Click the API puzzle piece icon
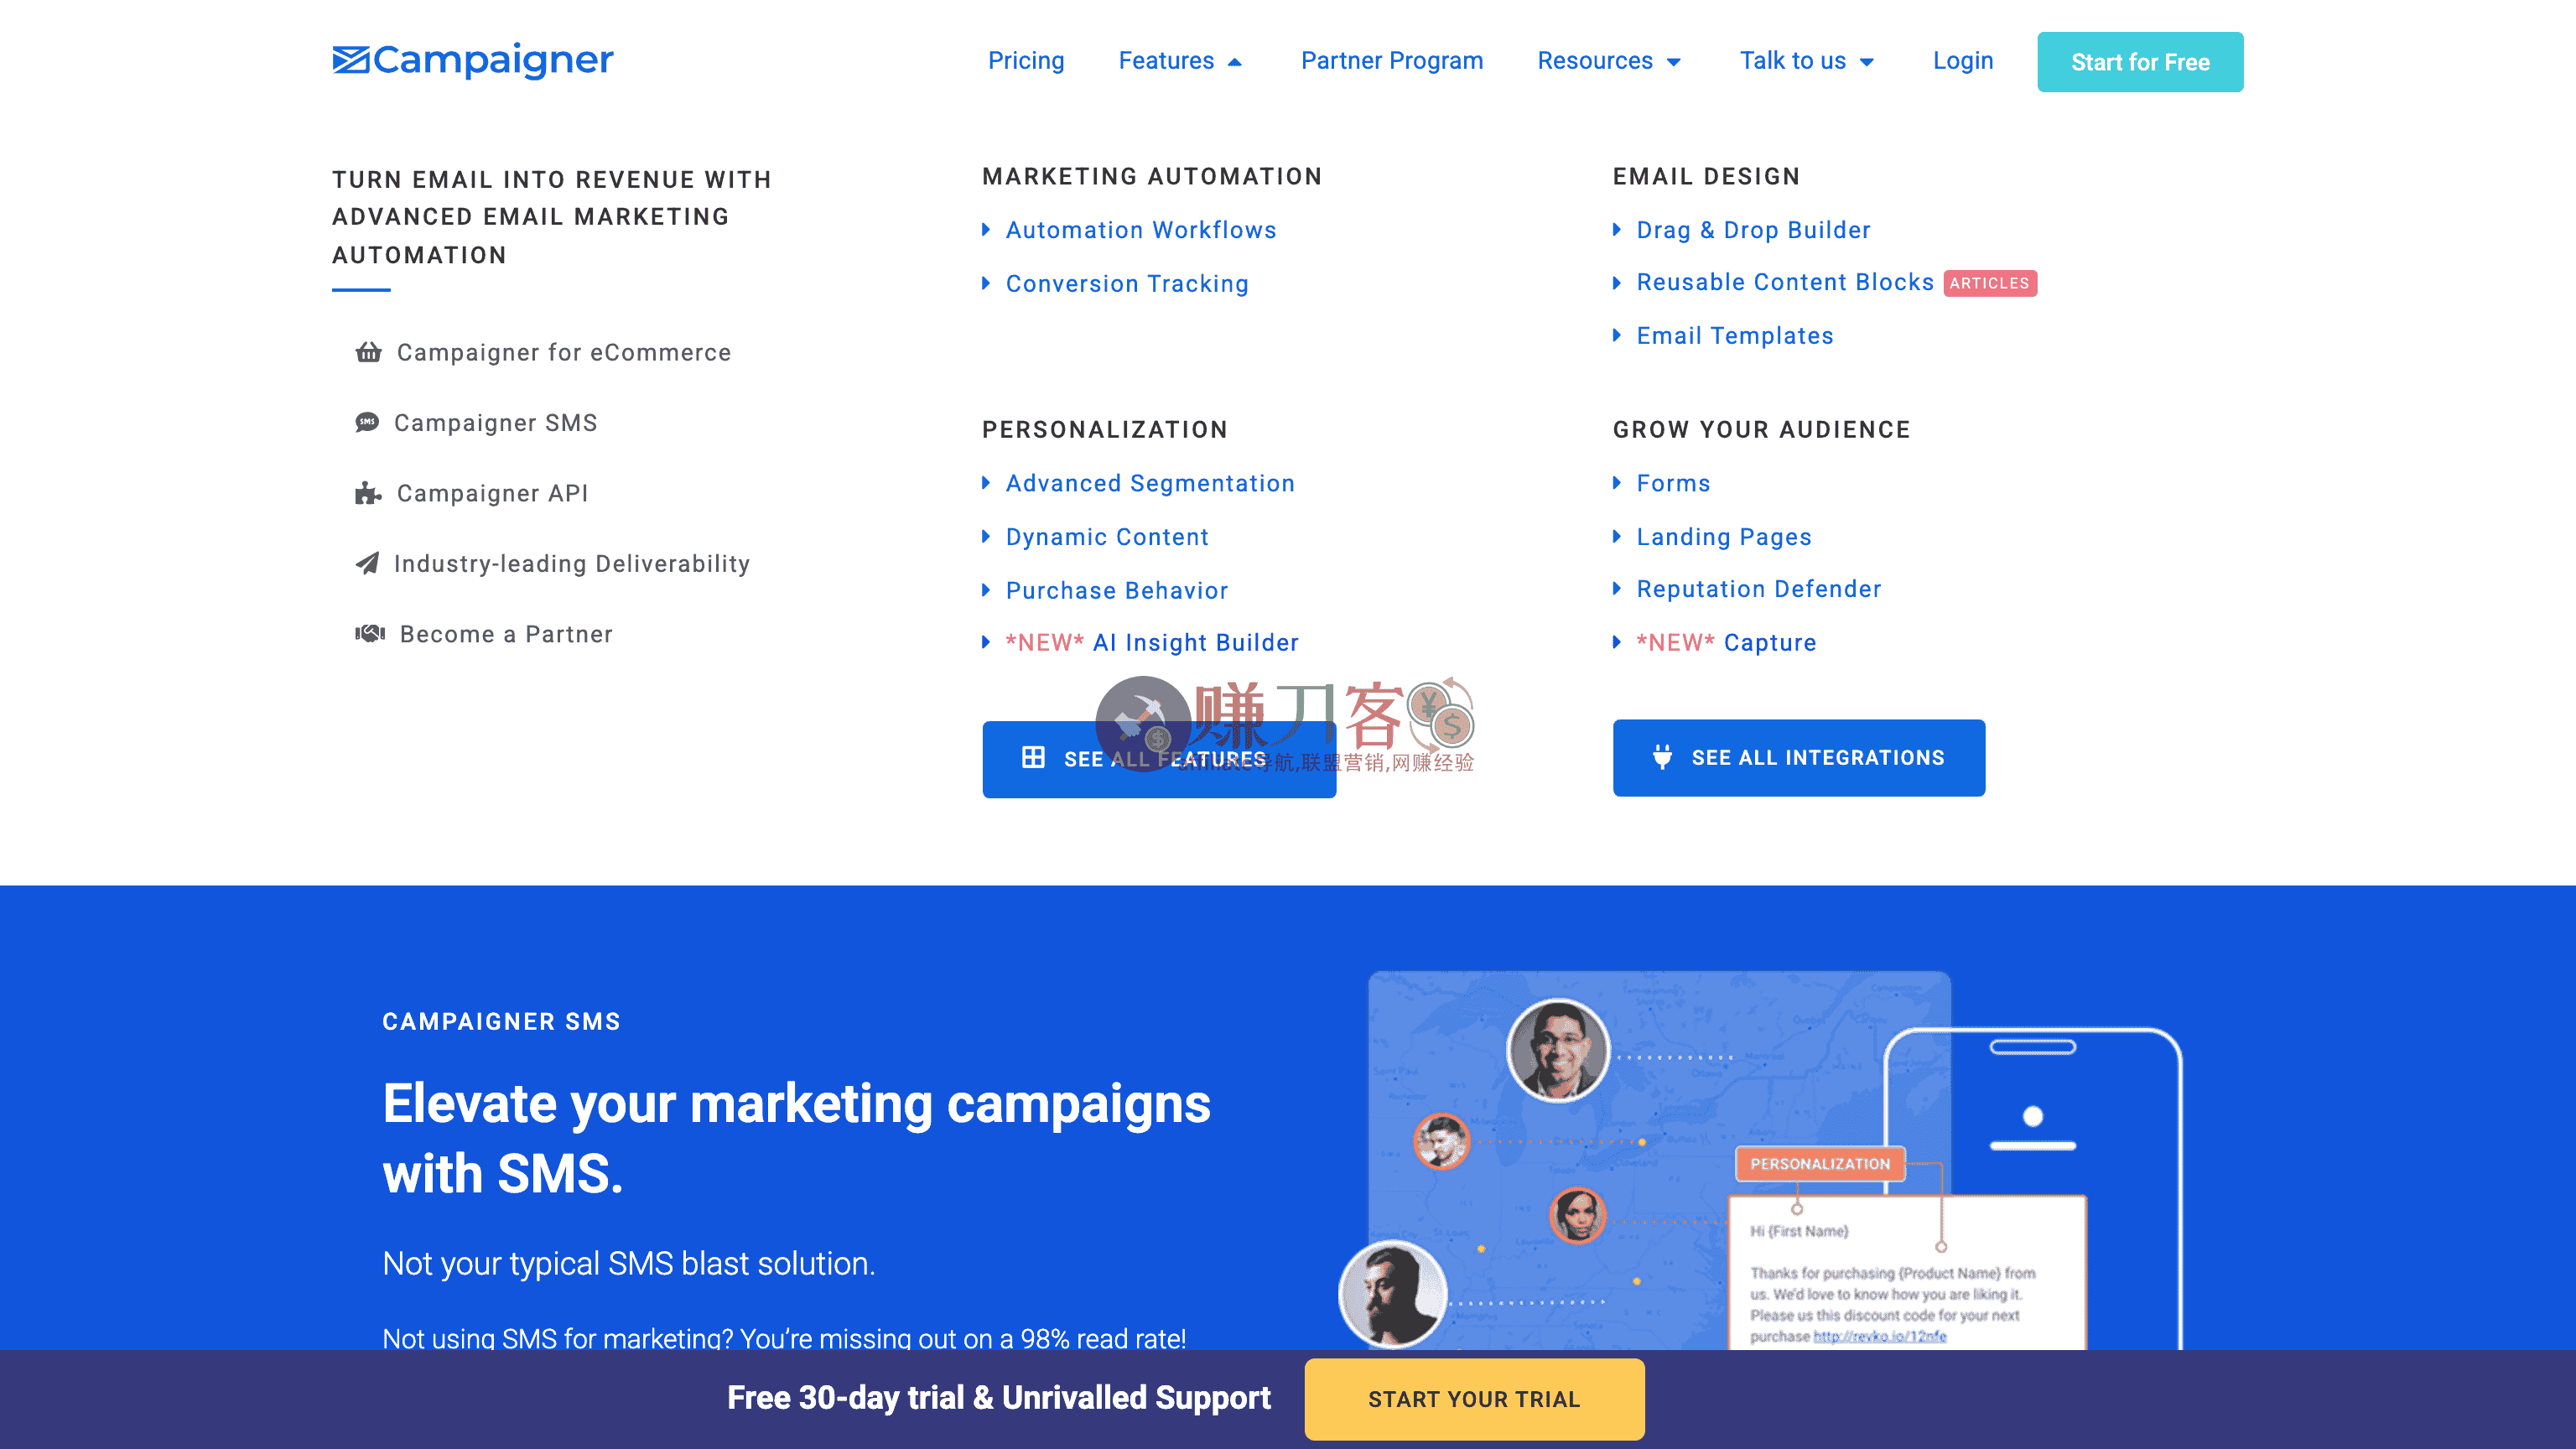 [x=368, y=493]
